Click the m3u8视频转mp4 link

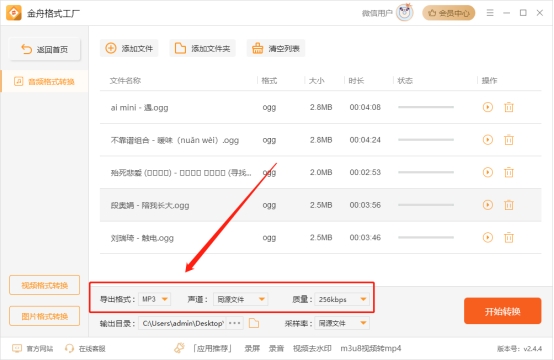tap(371, 349)
